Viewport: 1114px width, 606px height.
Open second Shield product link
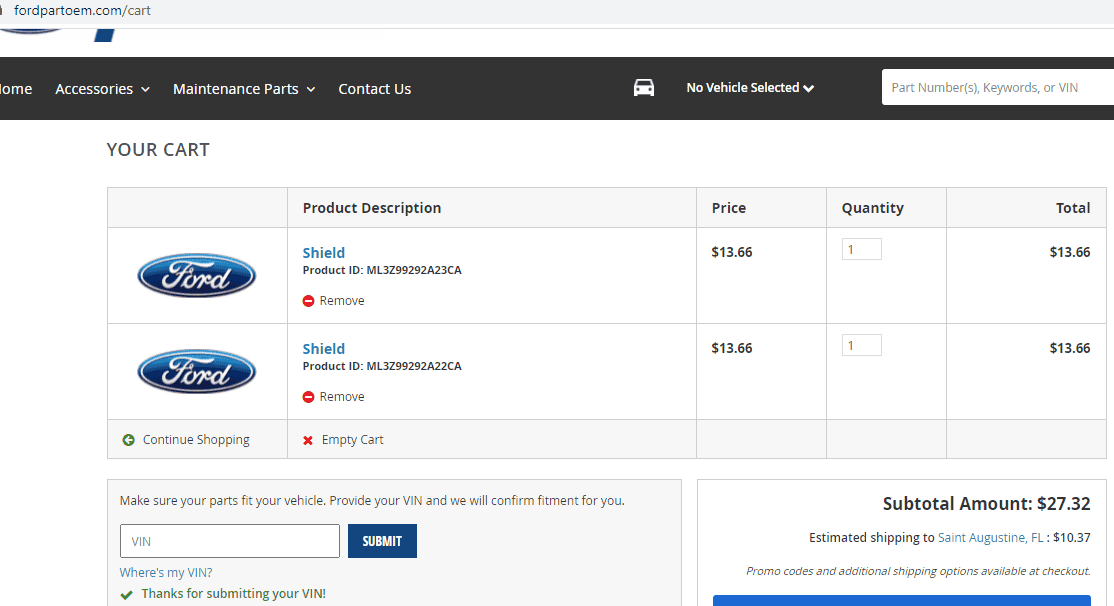click(x=324, y=349)
